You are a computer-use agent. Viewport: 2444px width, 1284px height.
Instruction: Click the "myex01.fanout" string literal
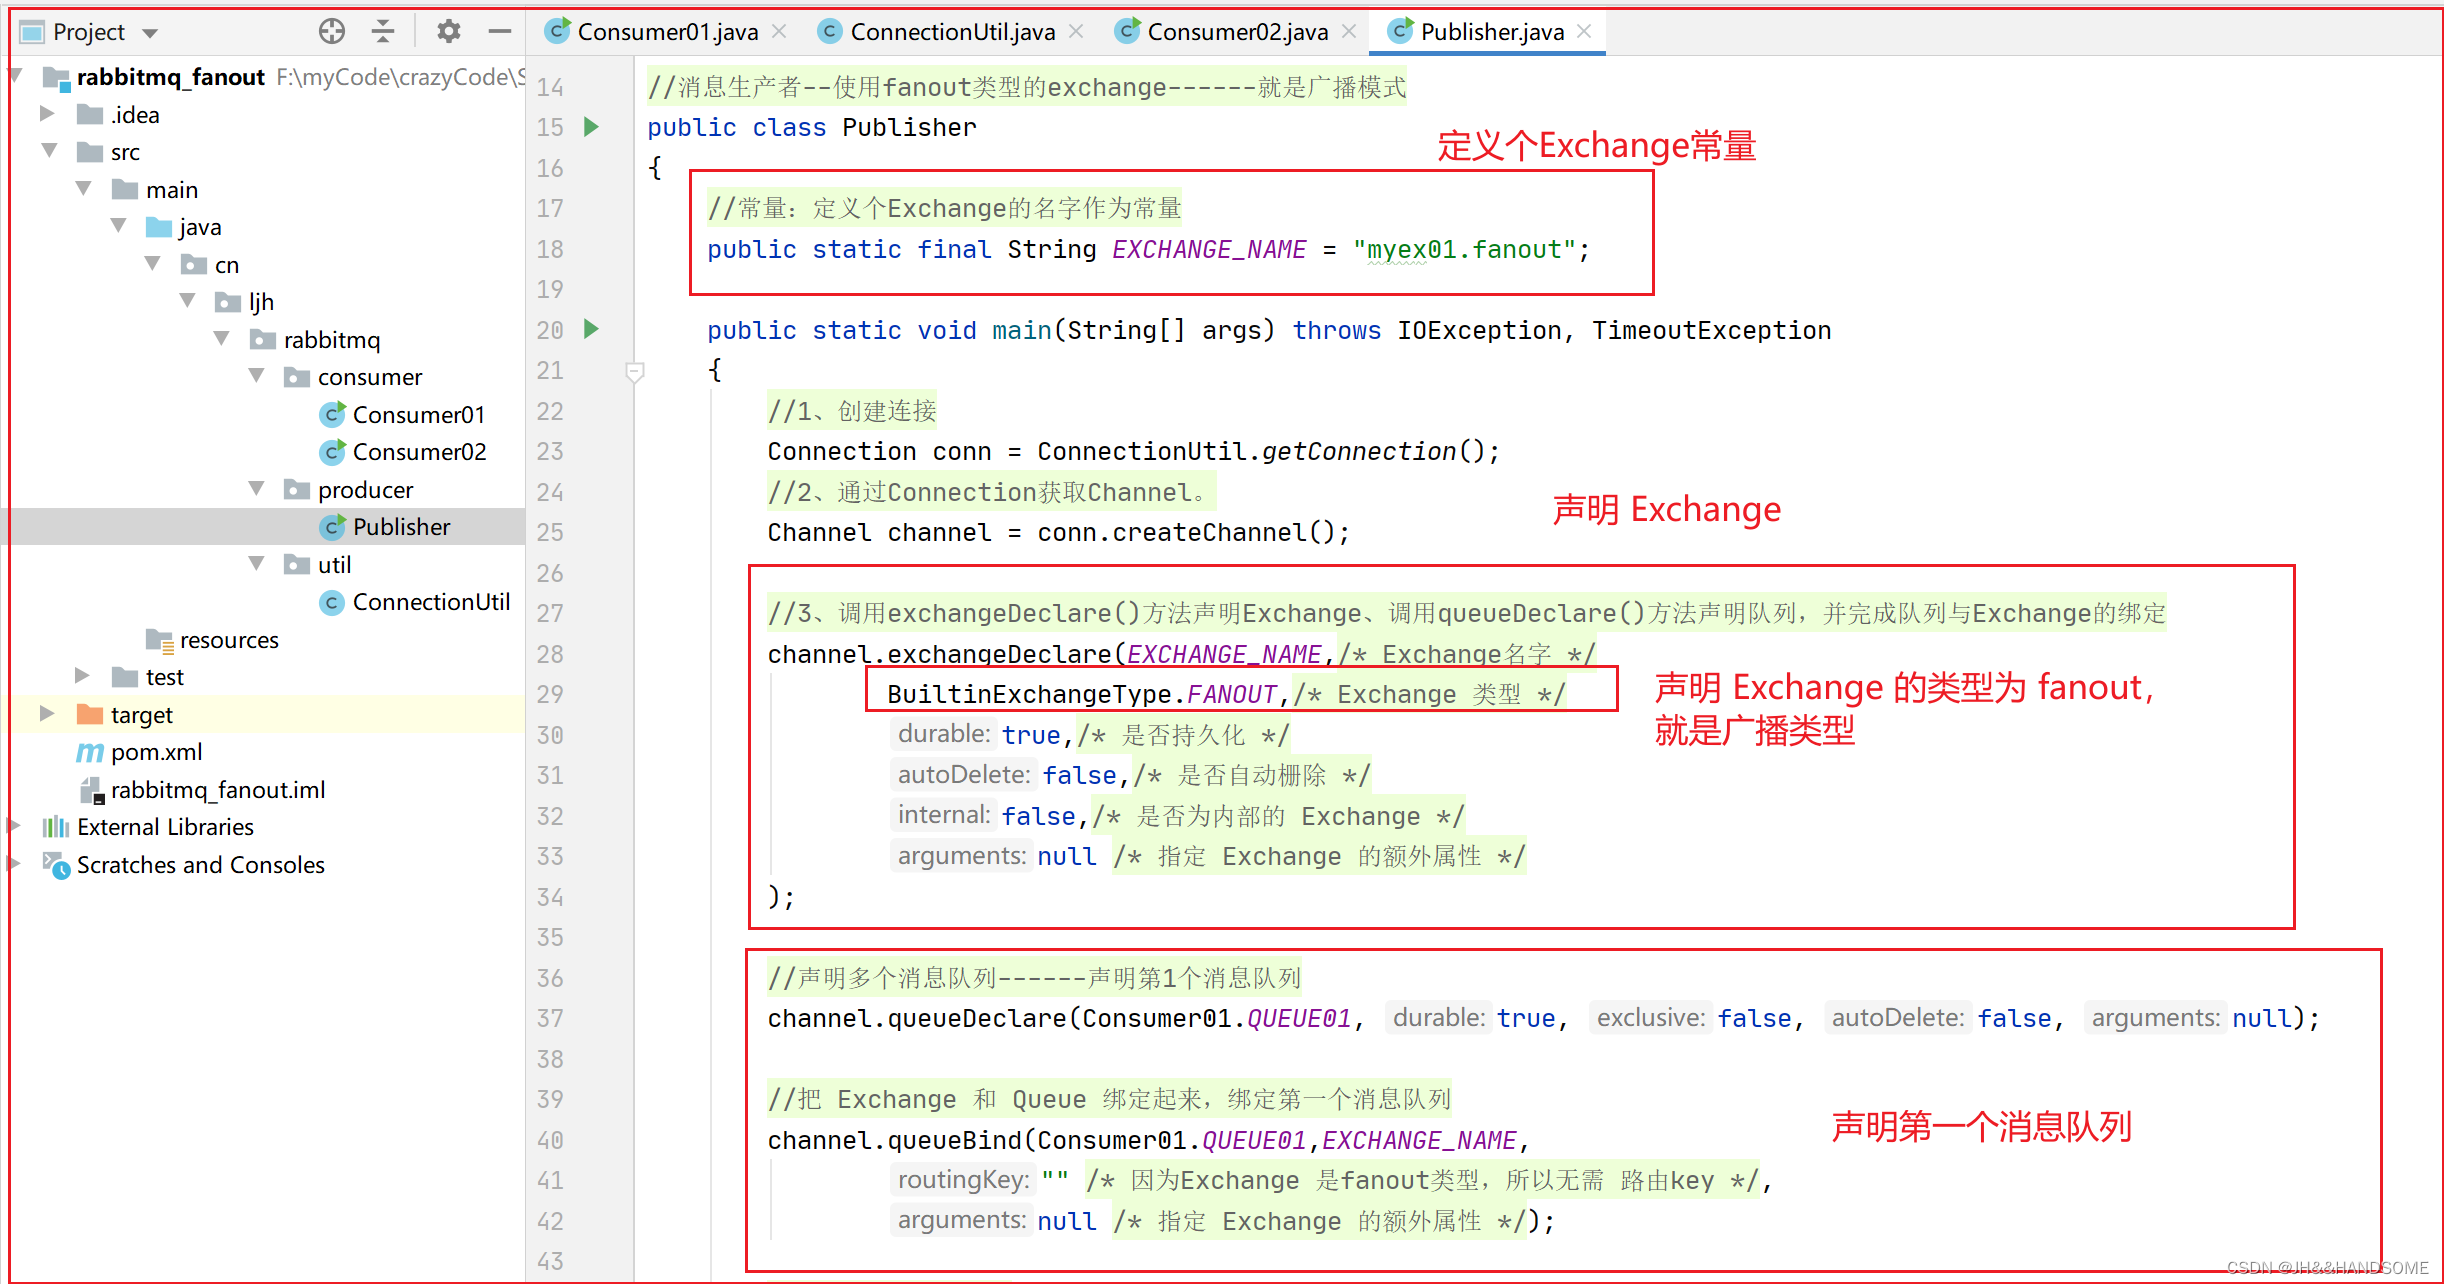click(1465, 249)
